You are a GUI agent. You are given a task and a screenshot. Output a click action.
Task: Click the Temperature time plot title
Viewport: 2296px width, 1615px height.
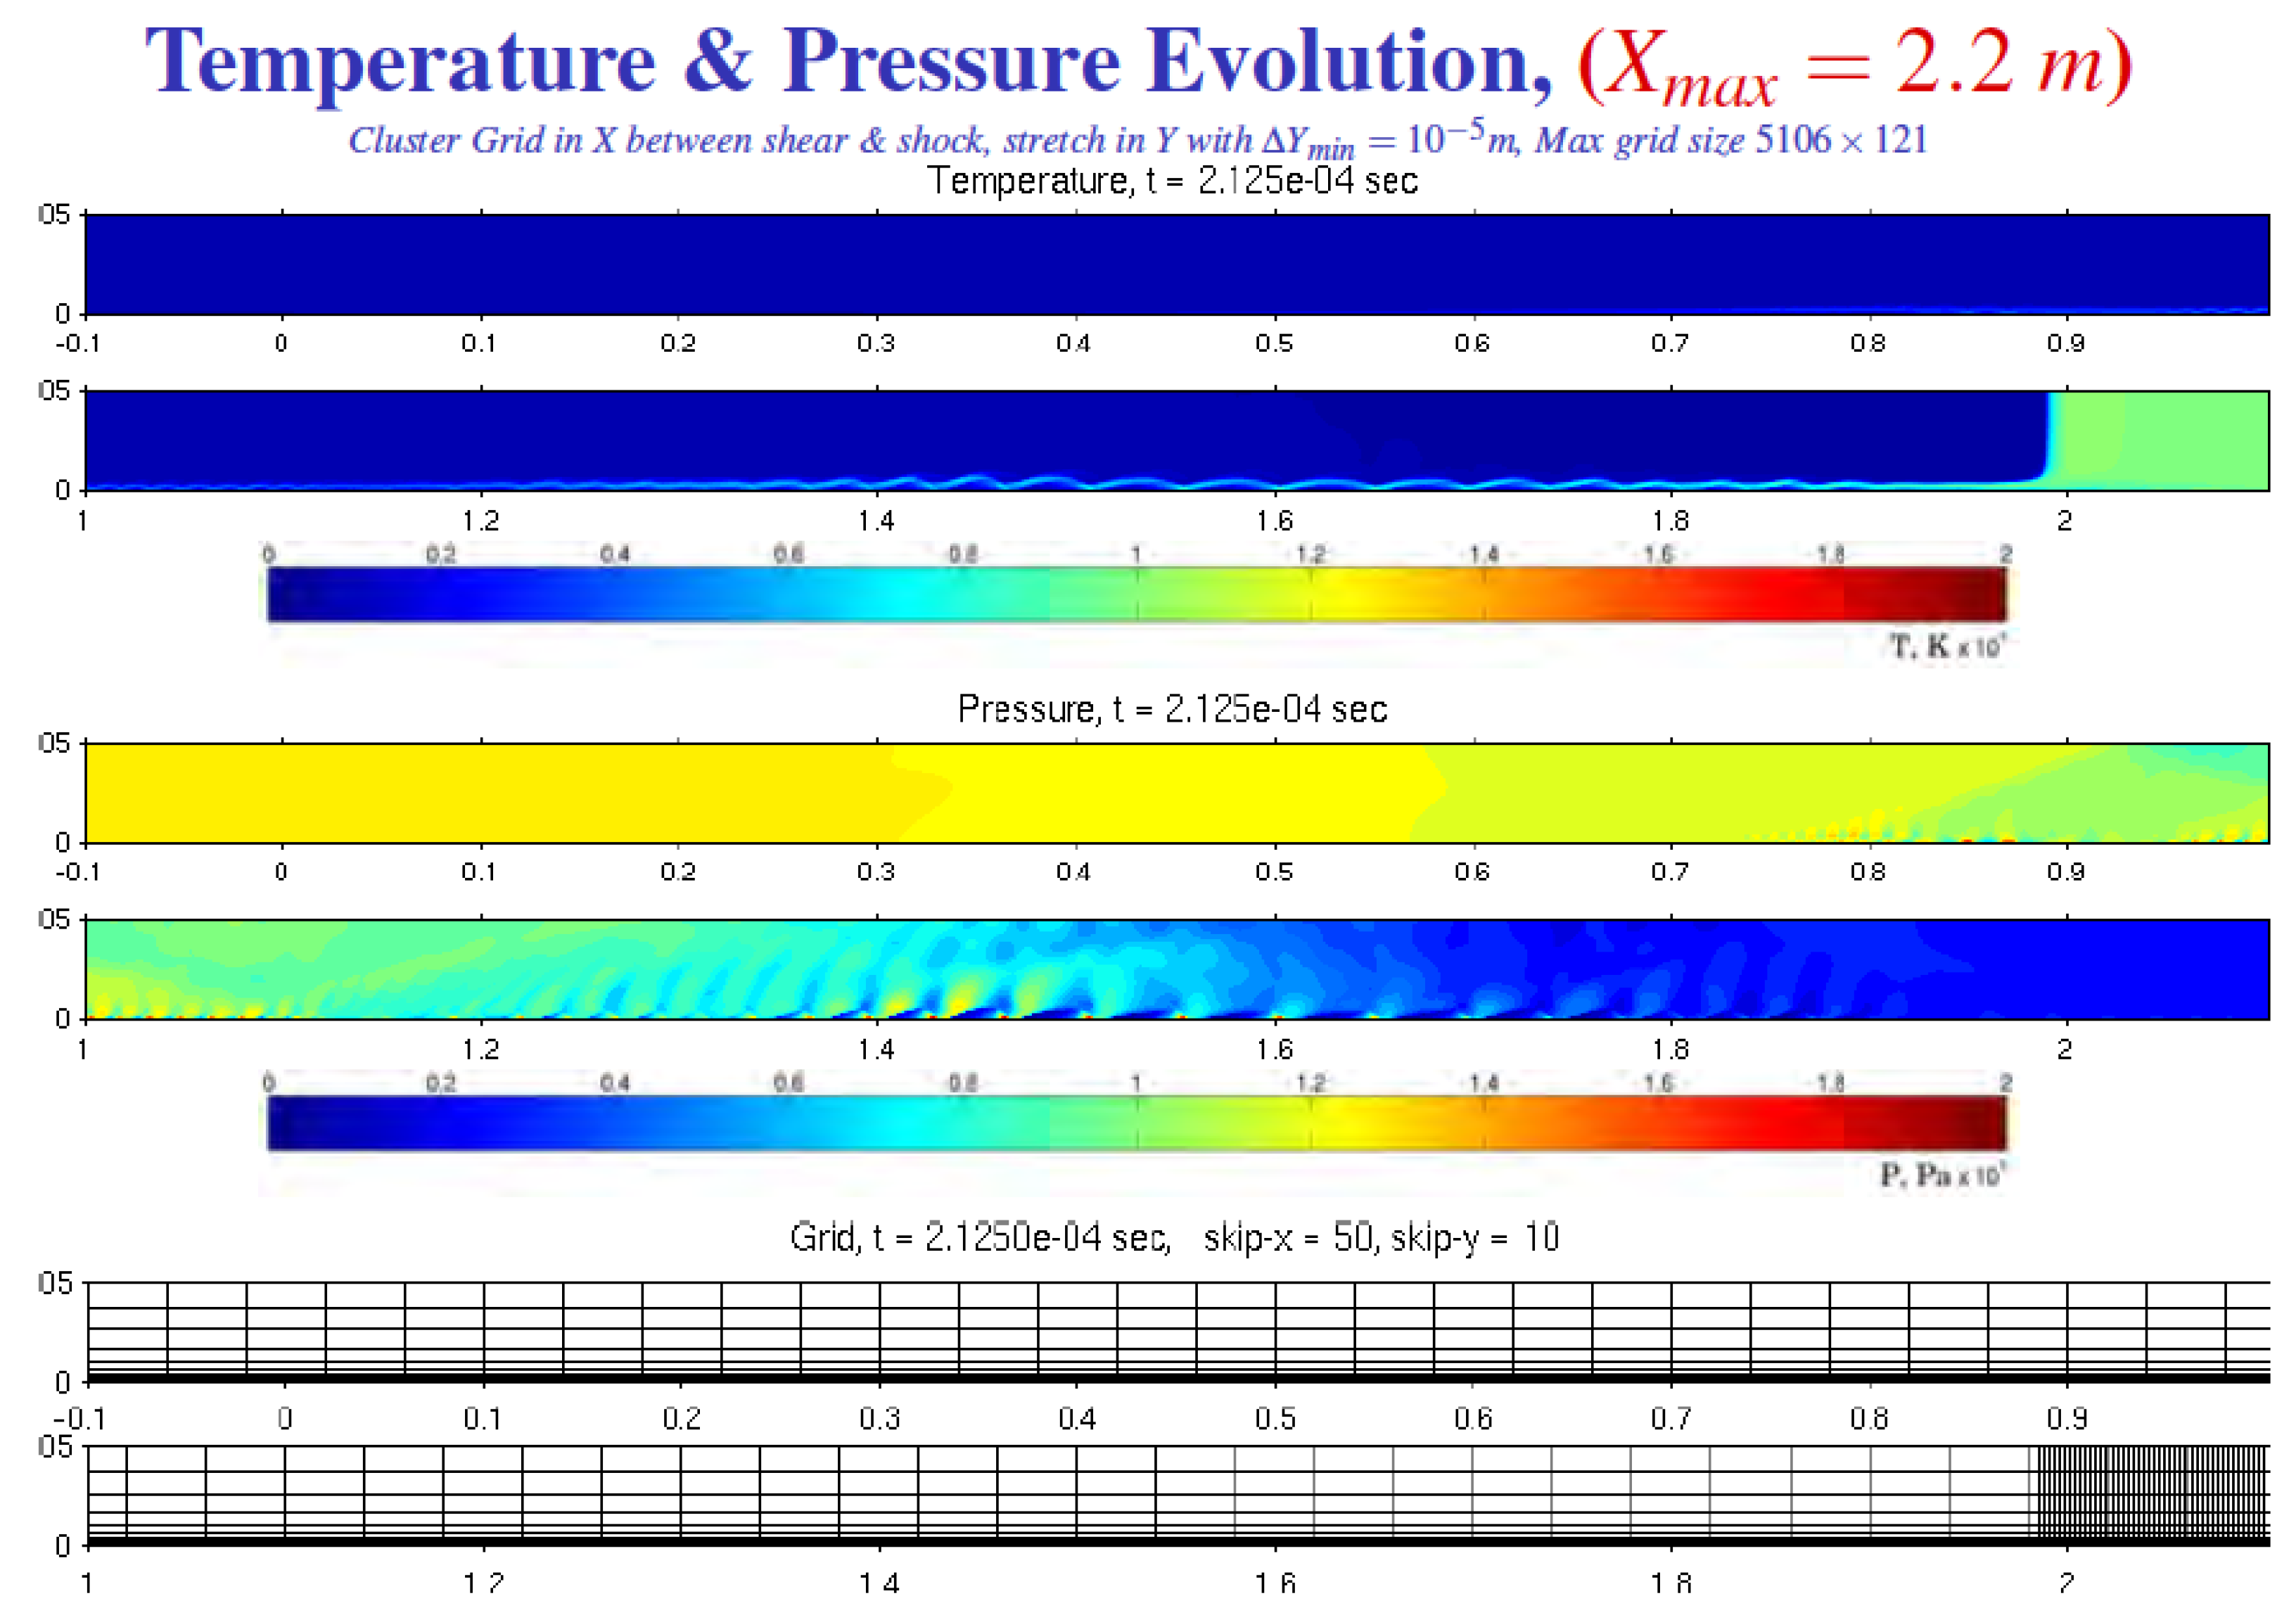1172,181
